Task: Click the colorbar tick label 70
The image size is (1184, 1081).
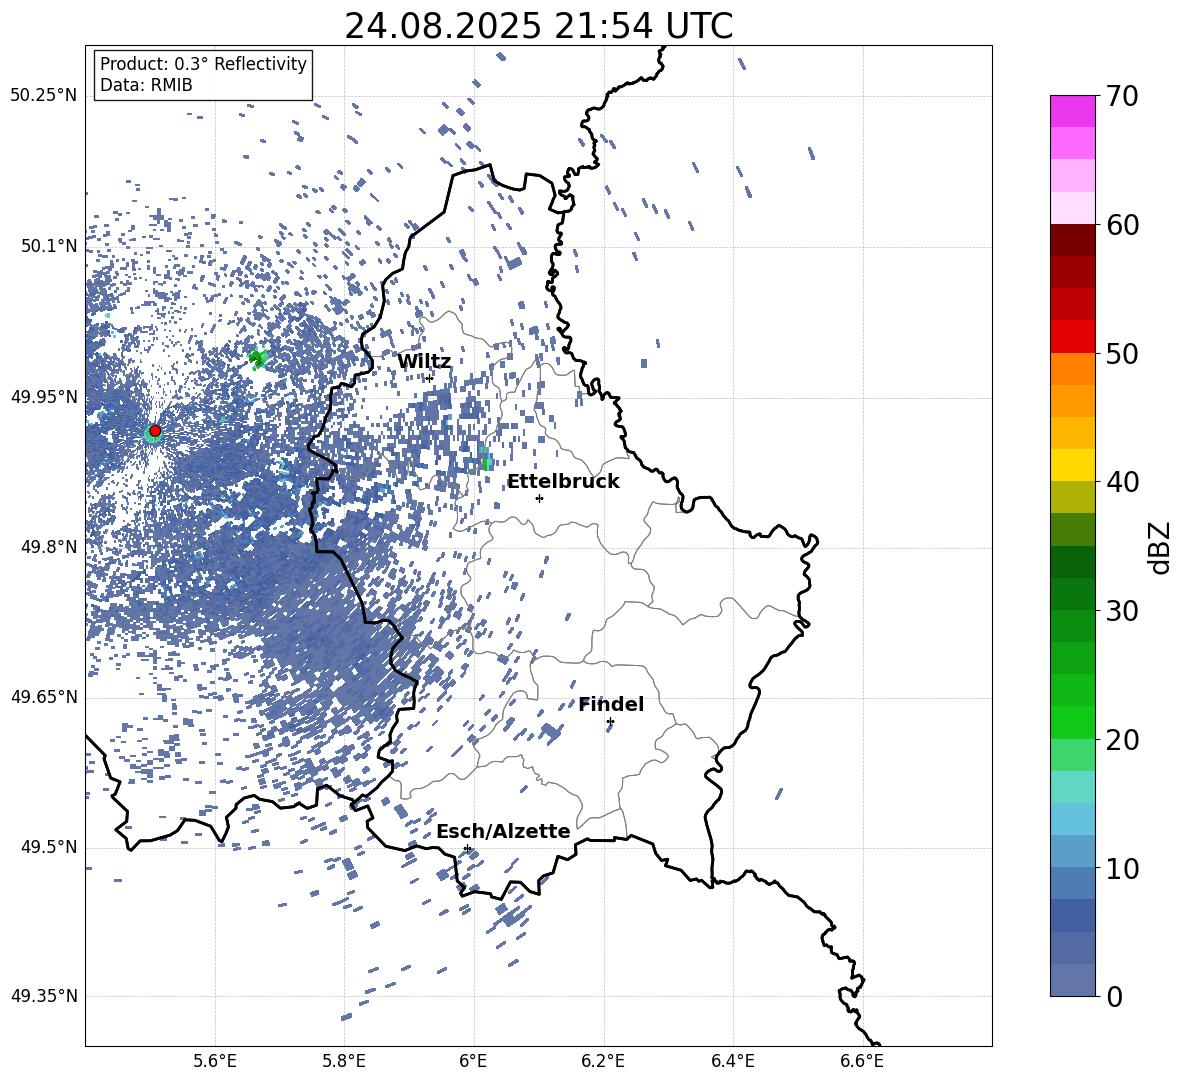Action: click(x=1123, y=96)
